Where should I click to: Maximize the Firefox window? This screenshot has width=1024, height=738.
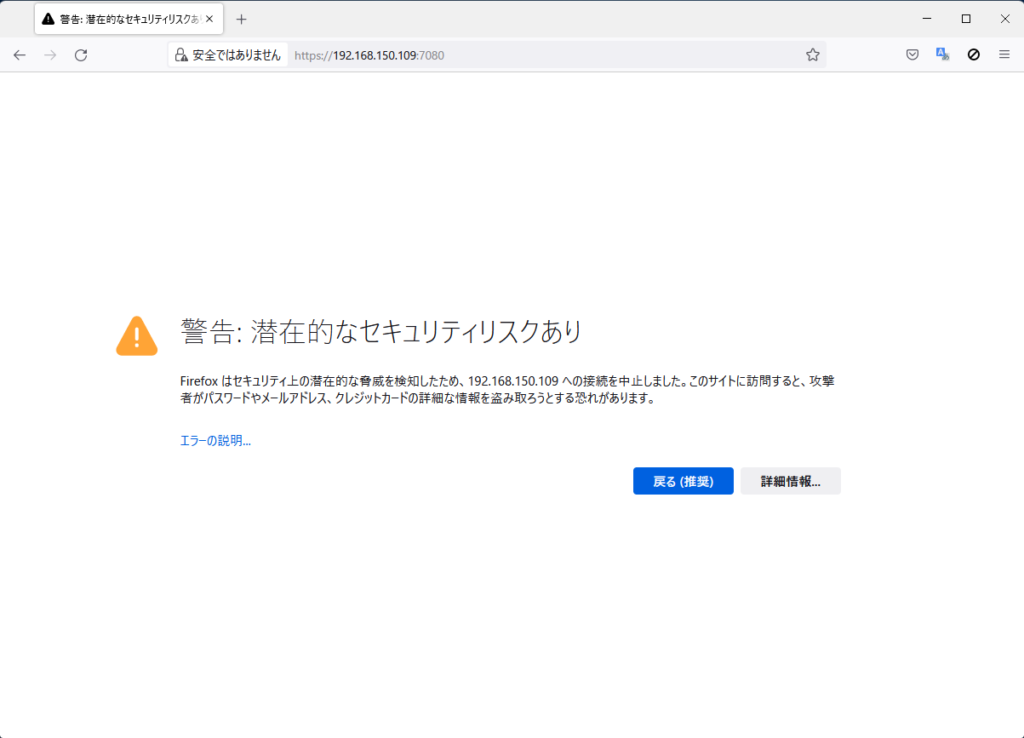966,18
